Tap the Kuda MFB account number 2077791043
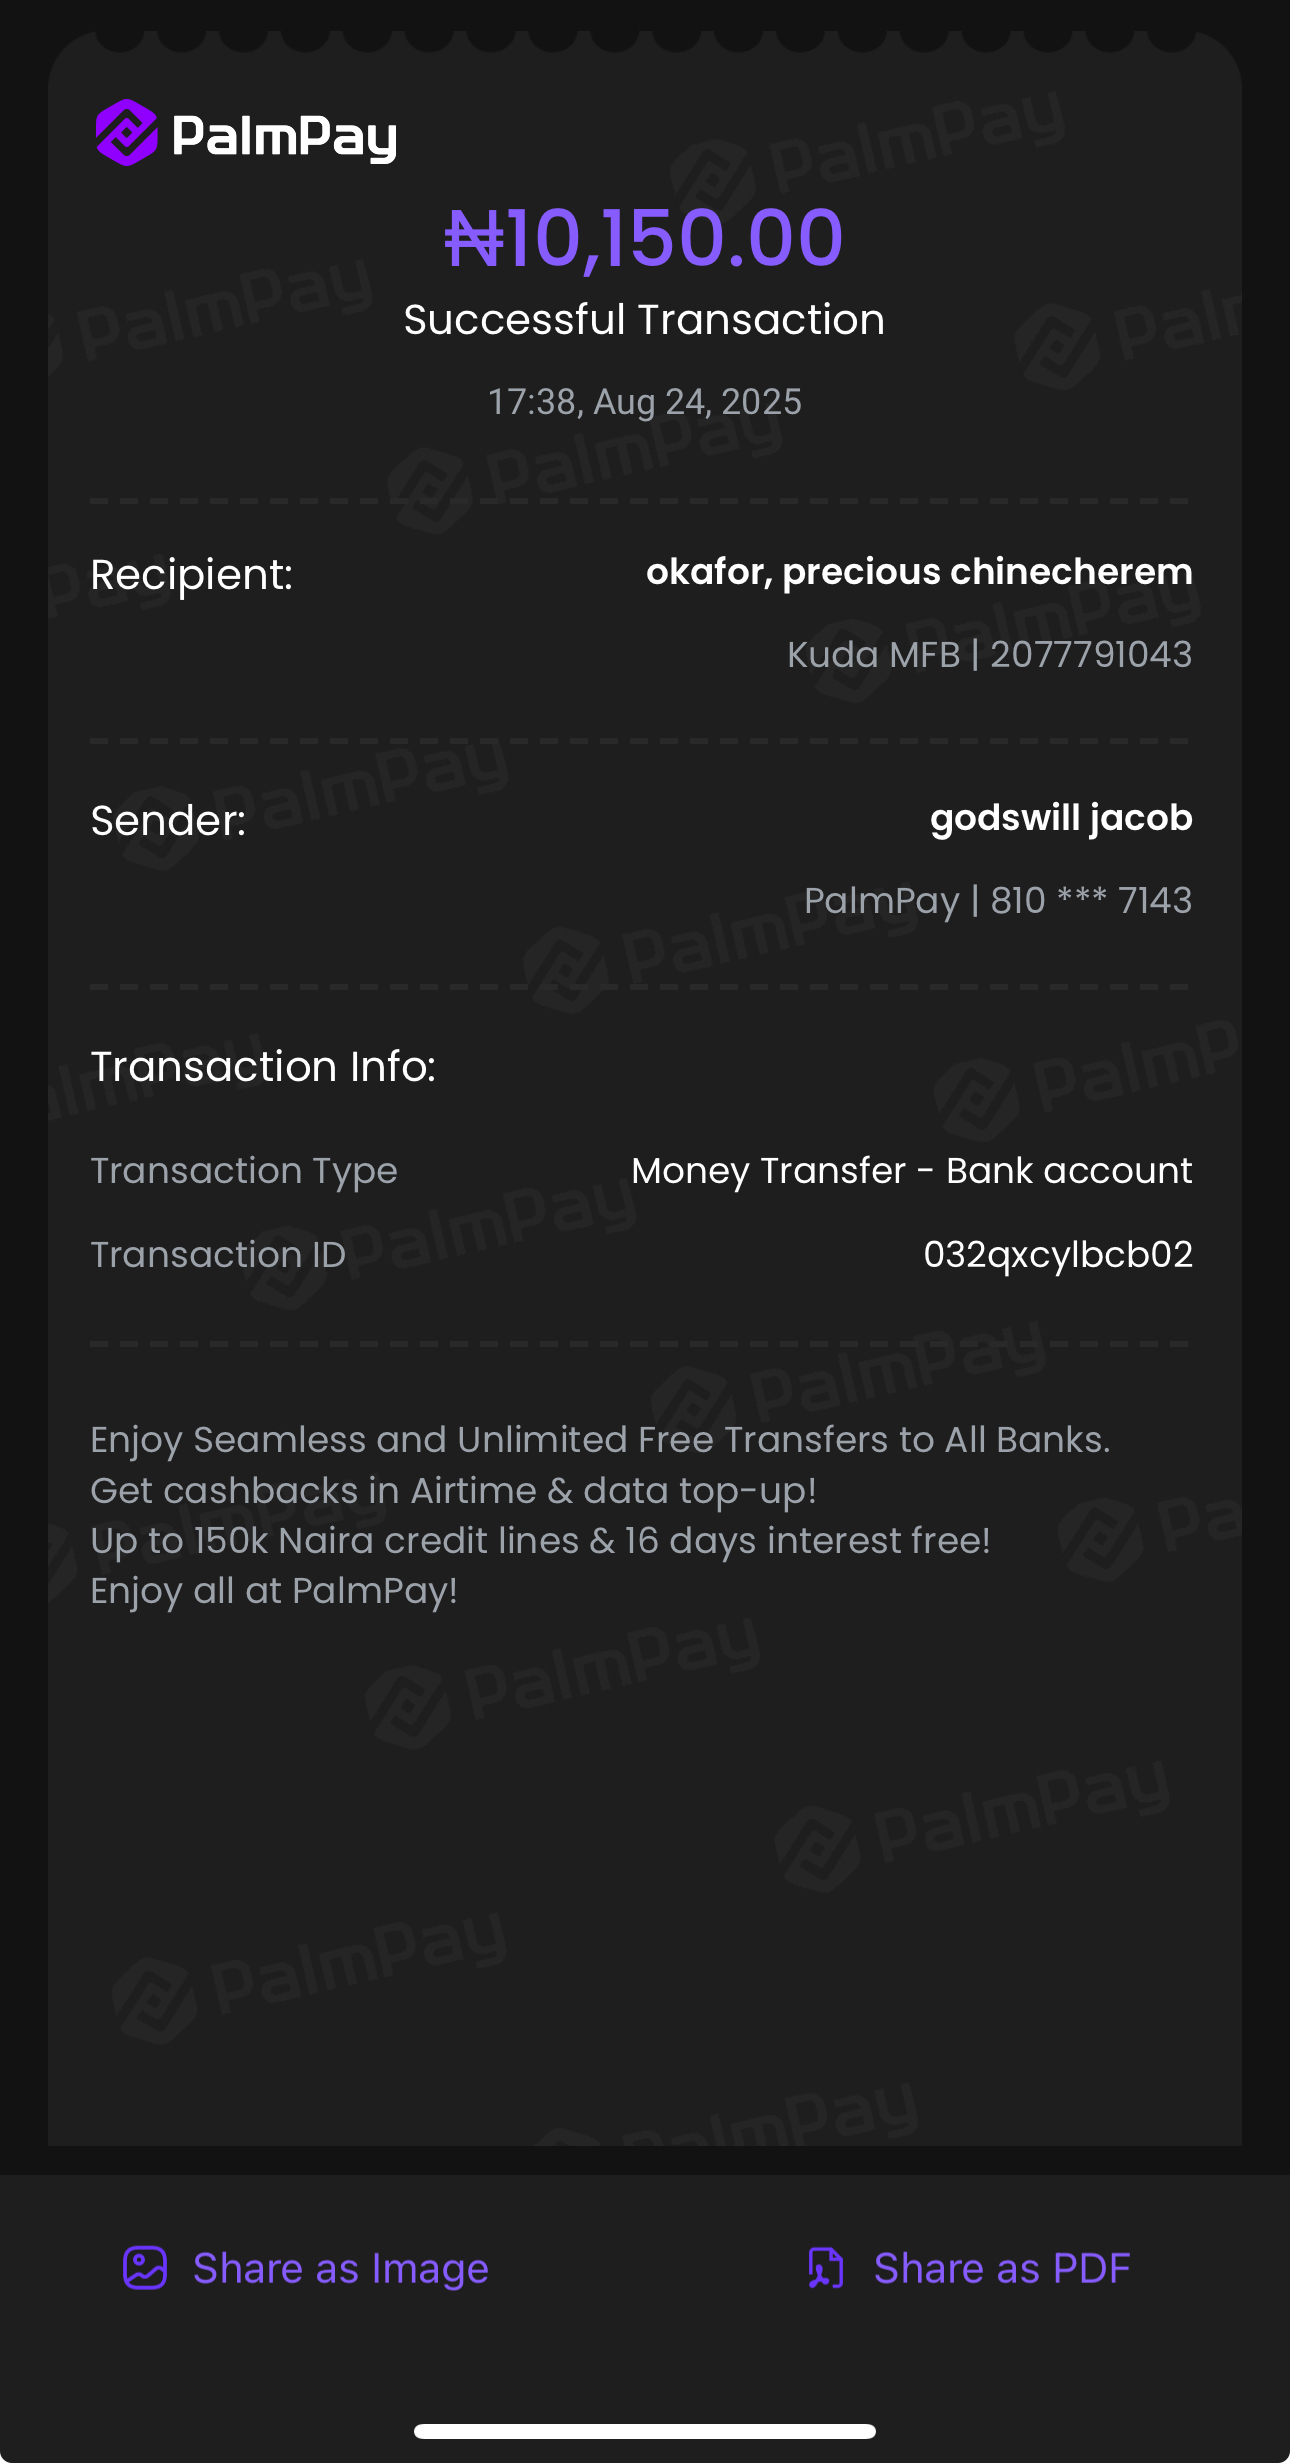The height and width of the screenshot is (2463, 1290). pyautogui.click(x=1090, y=655)
